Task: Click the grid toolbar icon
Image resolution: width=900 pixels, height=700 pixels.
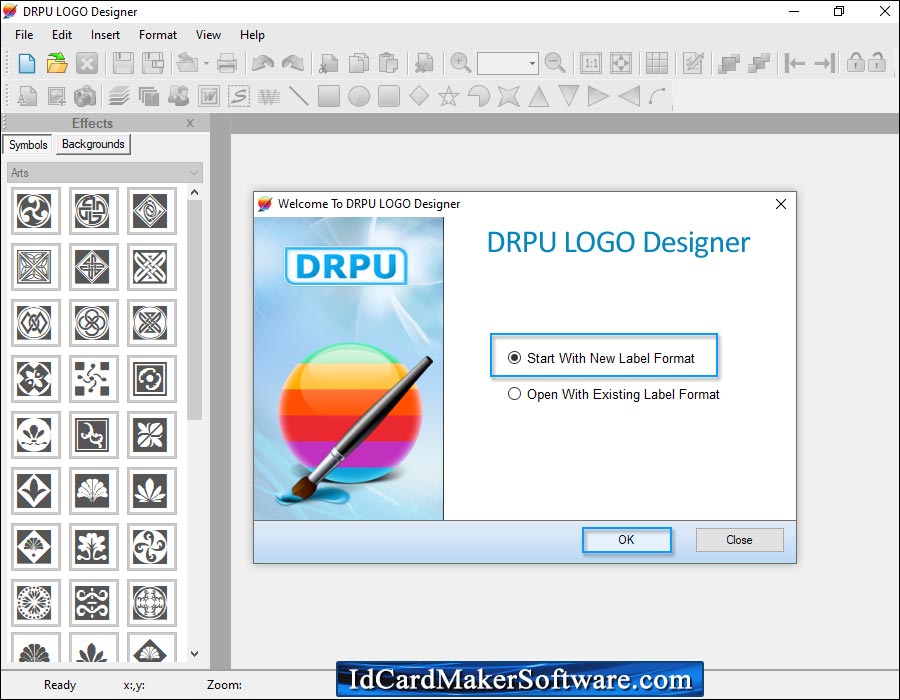Action: [657, 63]
